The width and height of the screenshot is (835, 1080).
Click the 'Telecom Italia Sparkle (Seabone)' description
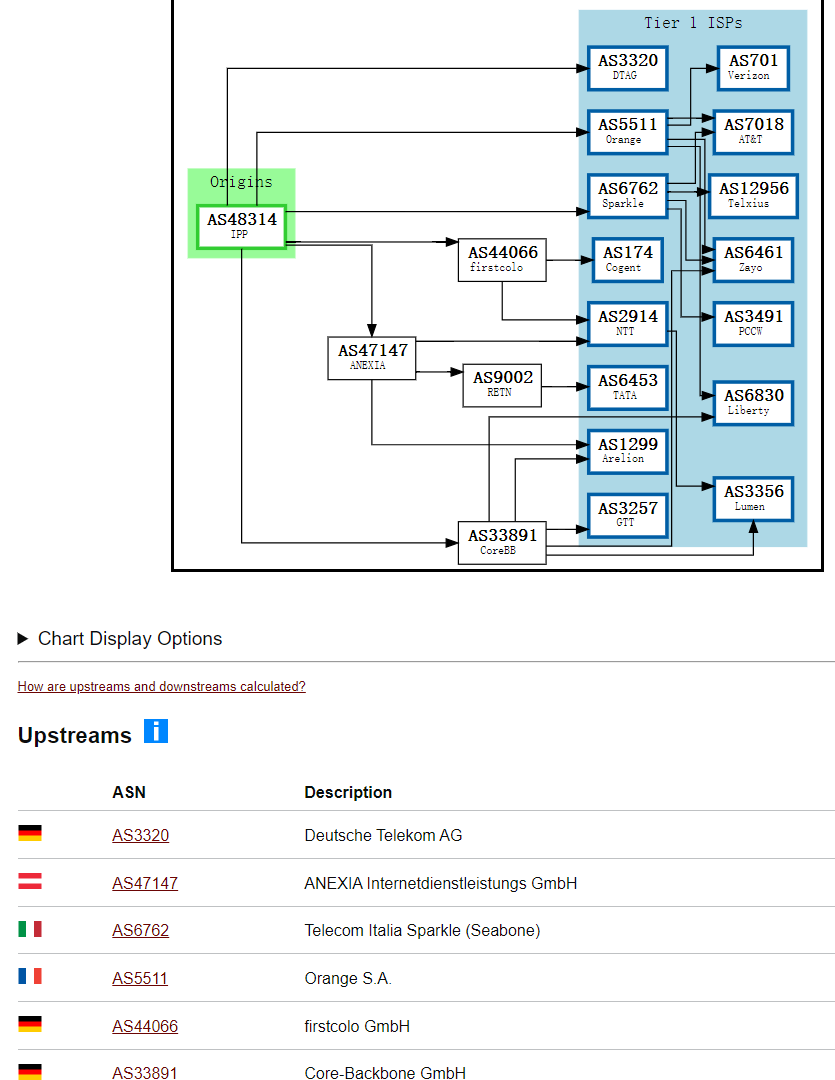coord(422,931)
